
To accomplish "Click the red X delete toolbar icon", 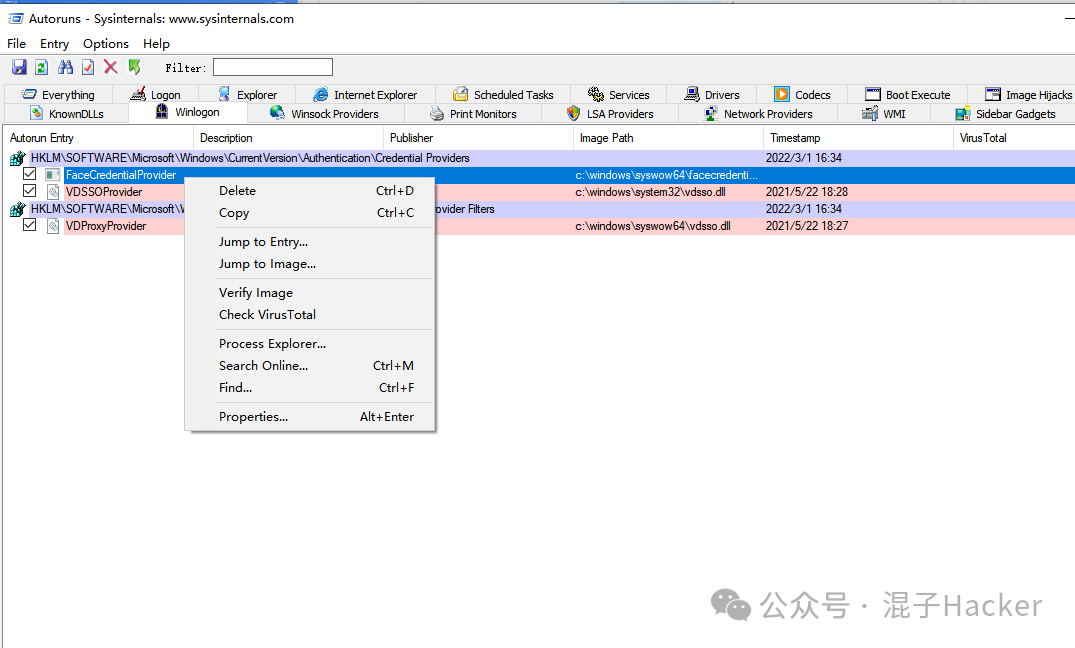I will [110, 66].
